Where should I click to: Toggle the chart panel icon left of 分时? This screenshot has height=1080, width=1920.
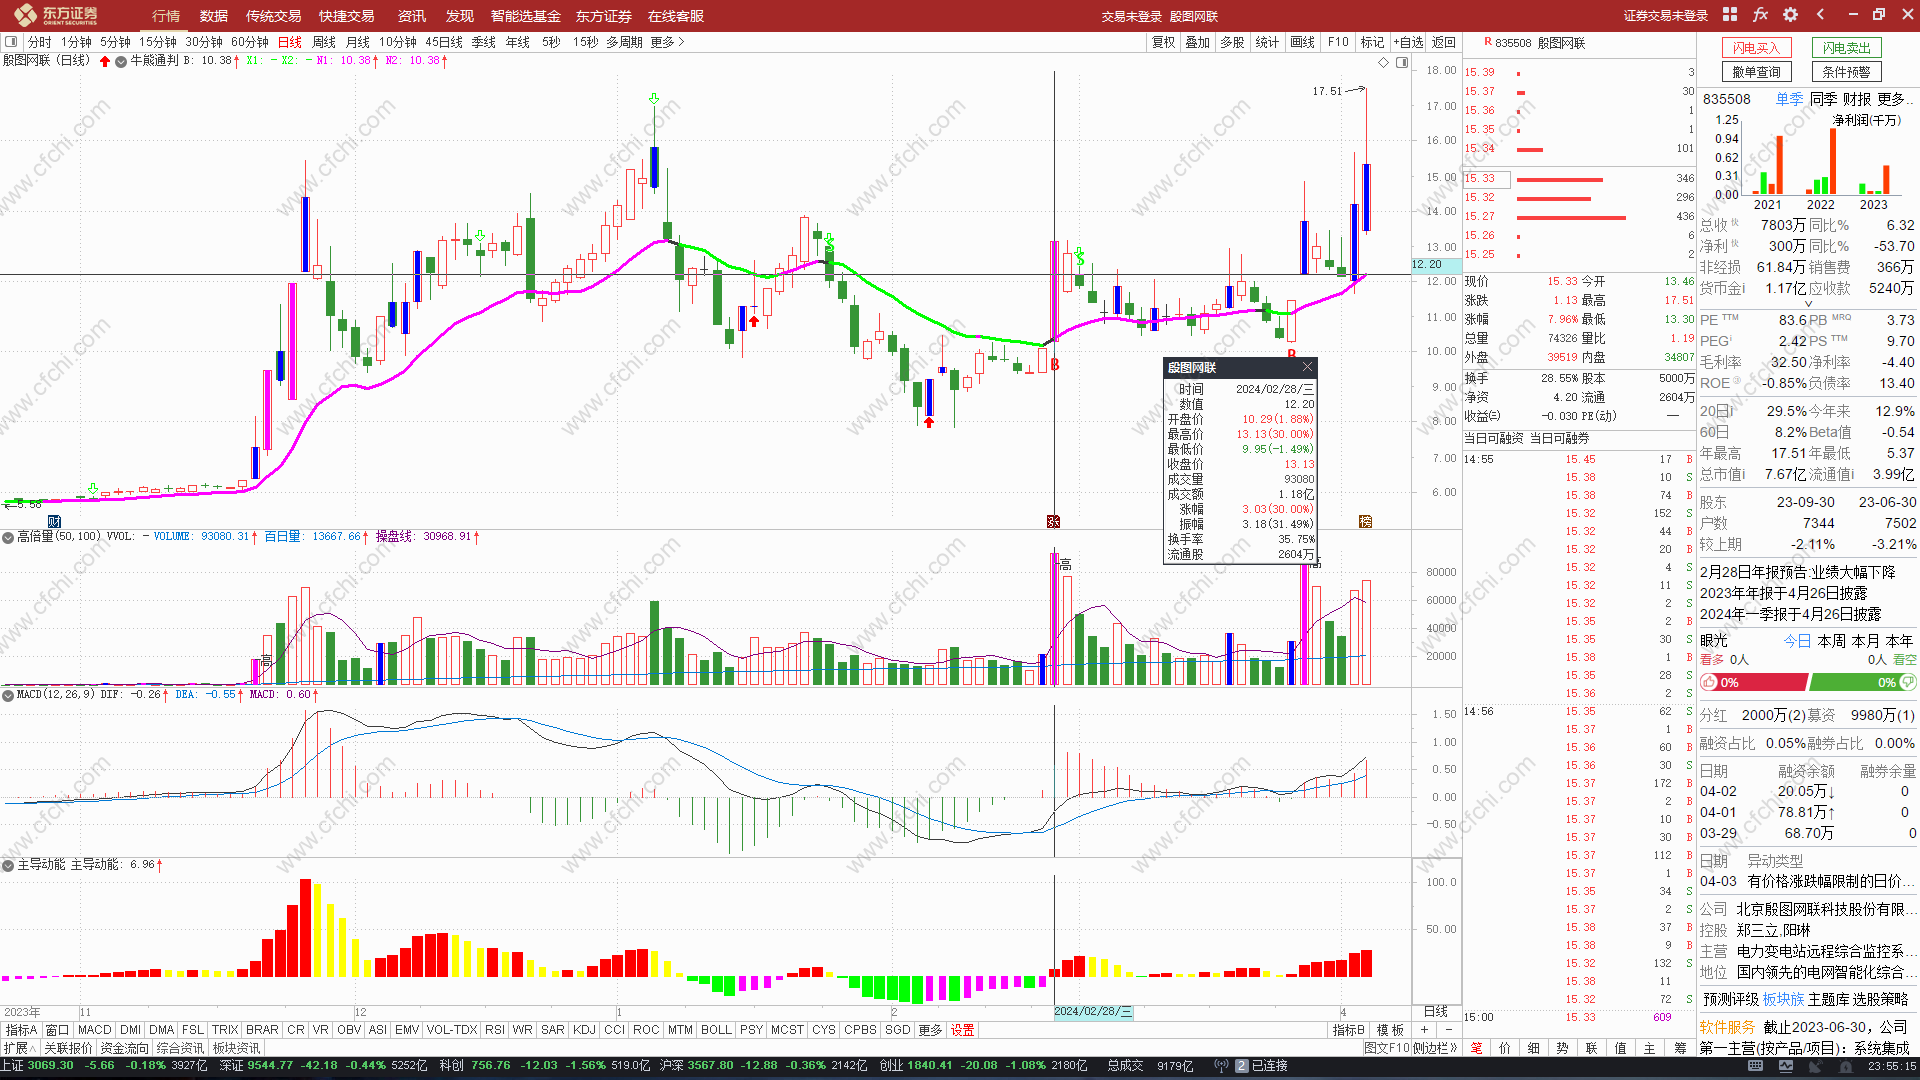(x=11, y=42)
